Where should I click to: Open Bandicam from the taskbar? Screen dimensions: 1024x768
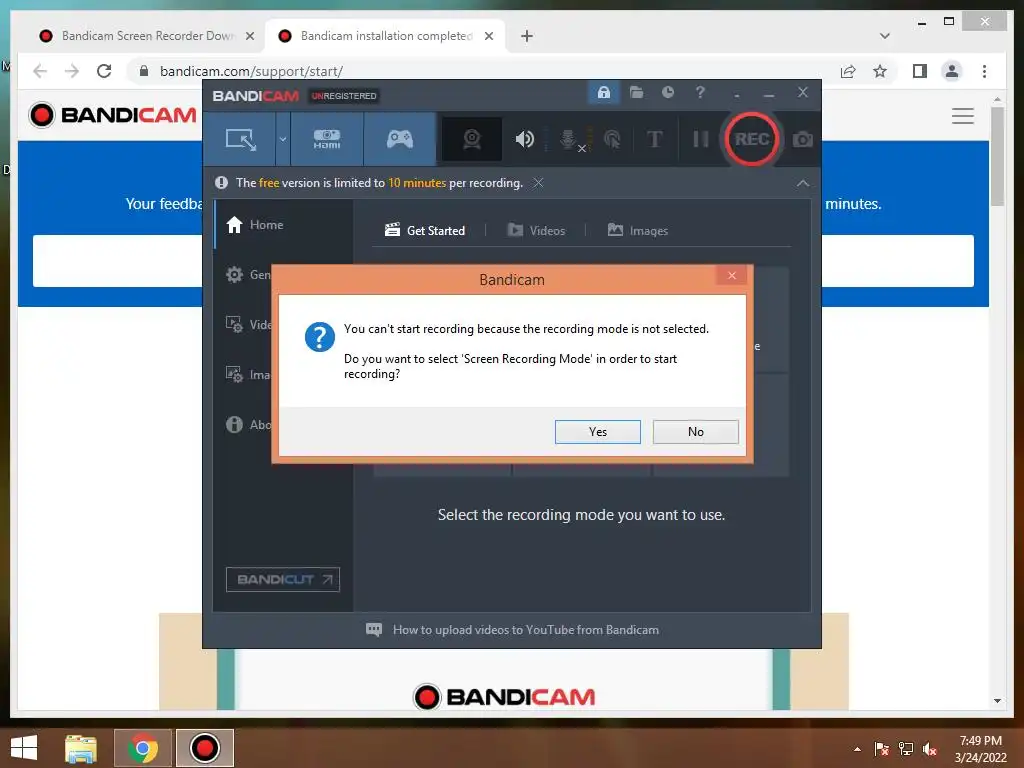(x=205, y=748)
